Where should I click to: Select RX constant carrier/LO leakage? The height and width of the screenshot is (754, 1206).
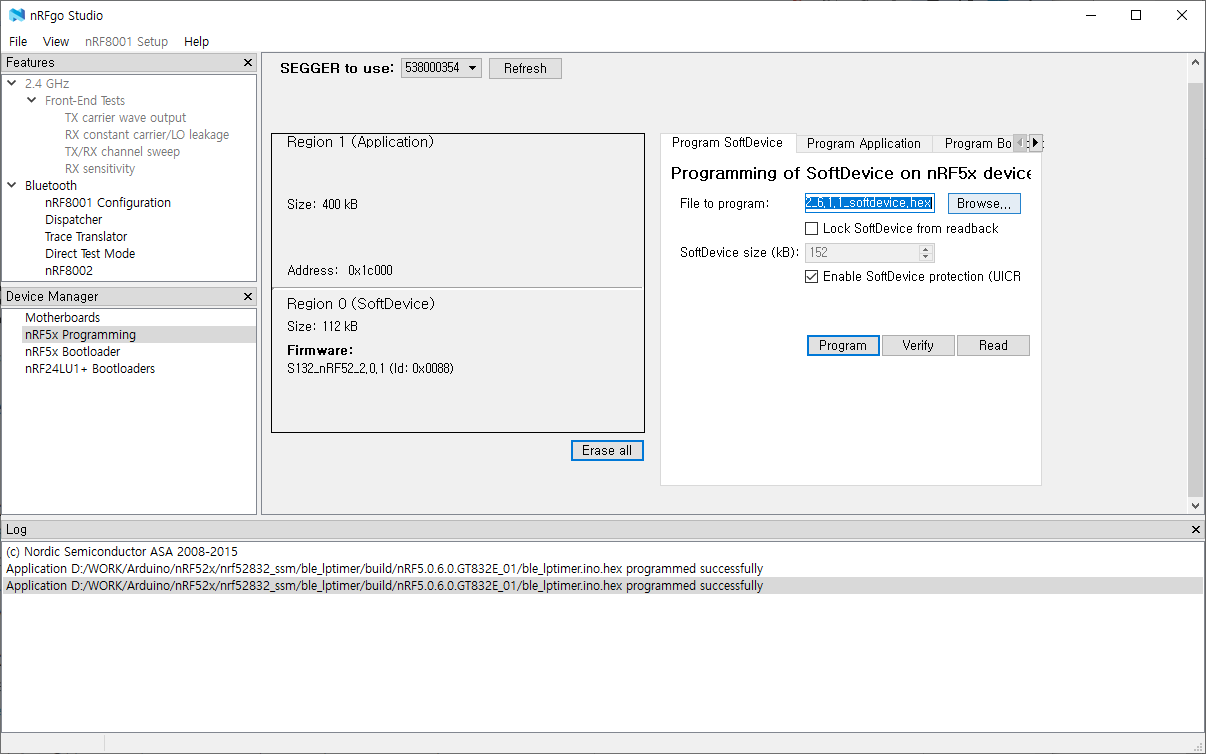(x=147, y=134)
